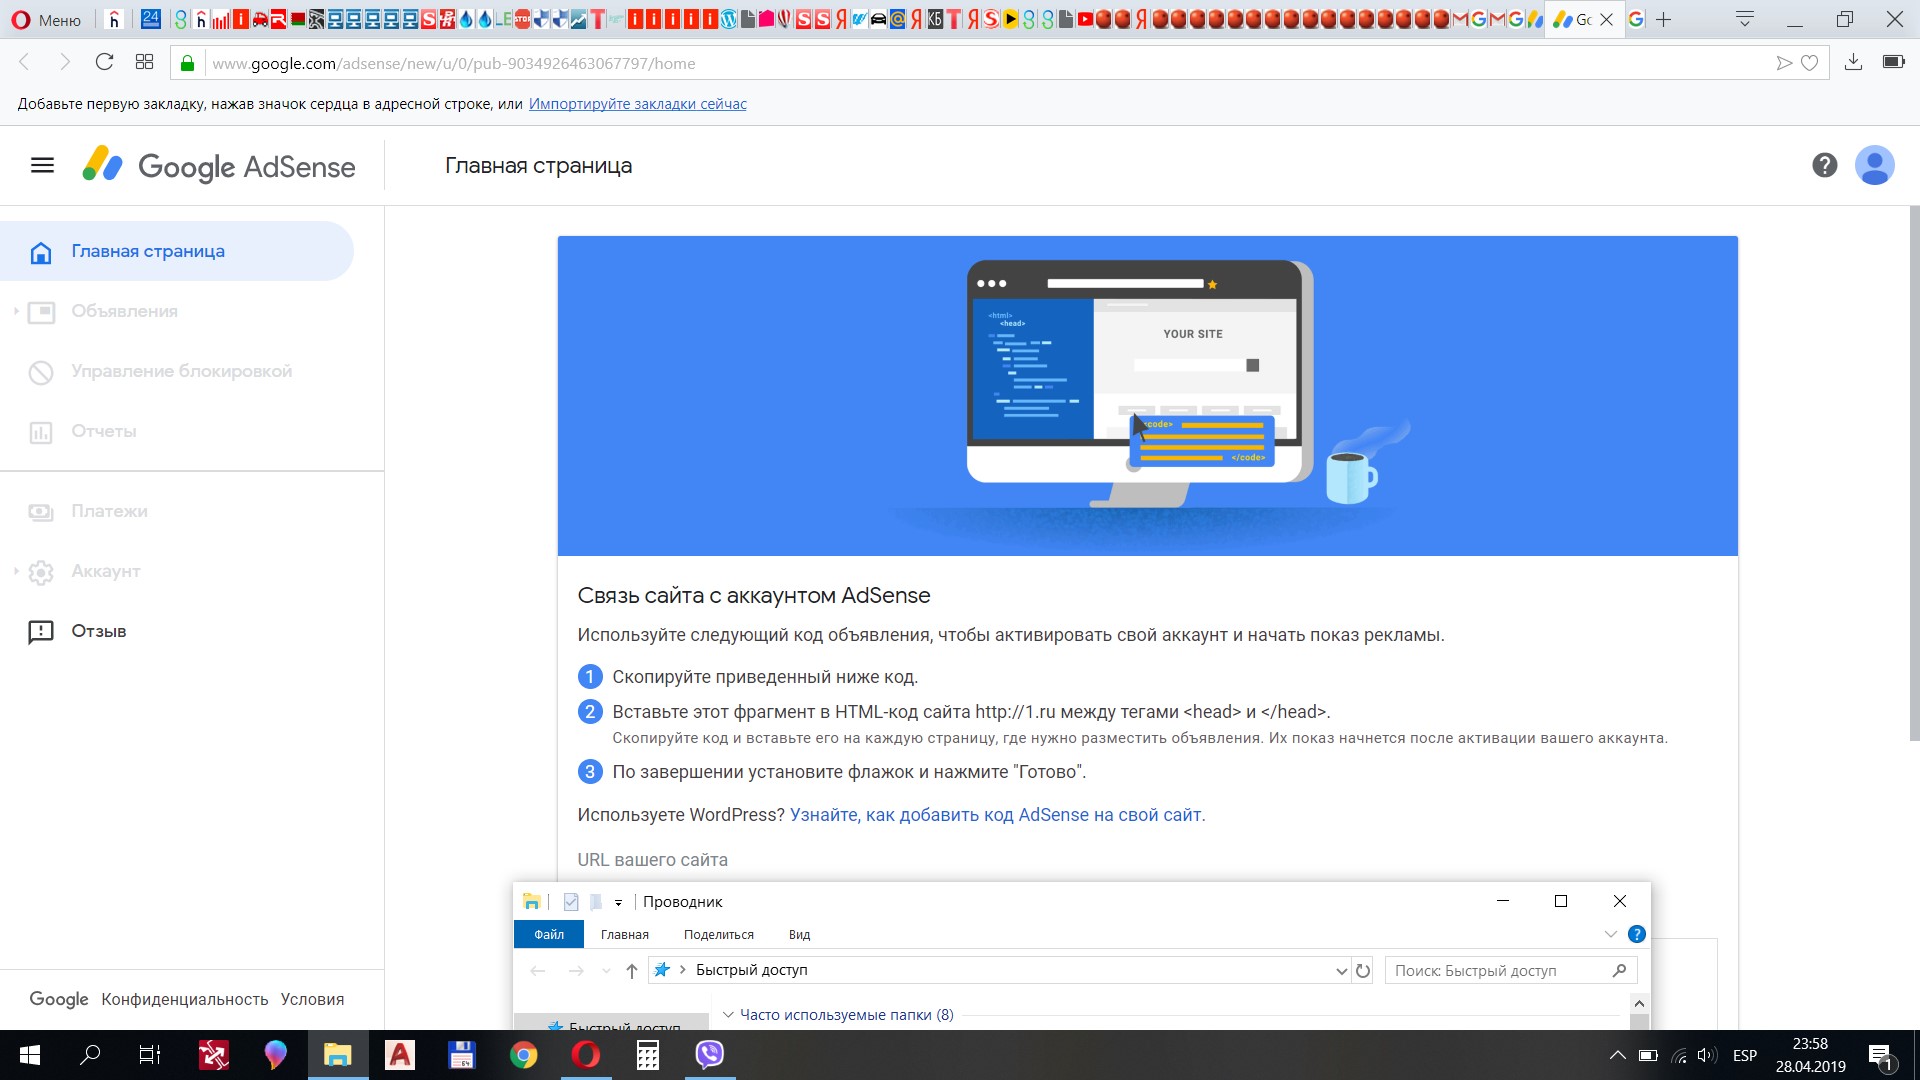1920x1080 pixels.
Task: Switch input language ESP indicator
Action: point(1745,1055)
